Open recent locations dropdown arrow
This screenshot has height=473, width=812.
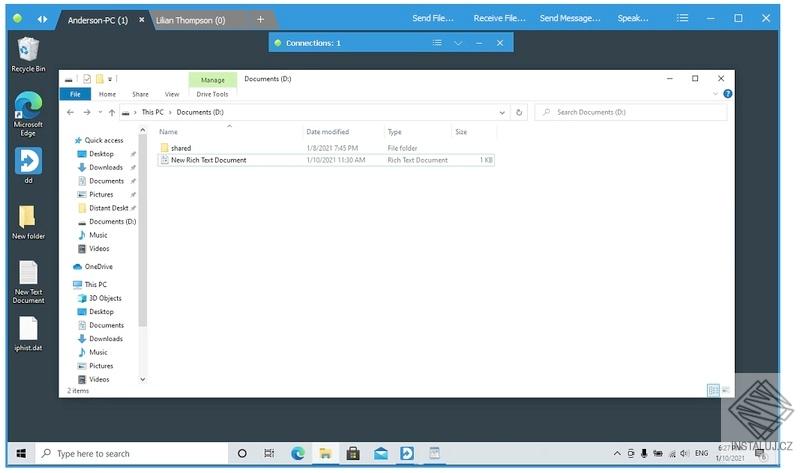pyautogui.click(x=100, y=112)
